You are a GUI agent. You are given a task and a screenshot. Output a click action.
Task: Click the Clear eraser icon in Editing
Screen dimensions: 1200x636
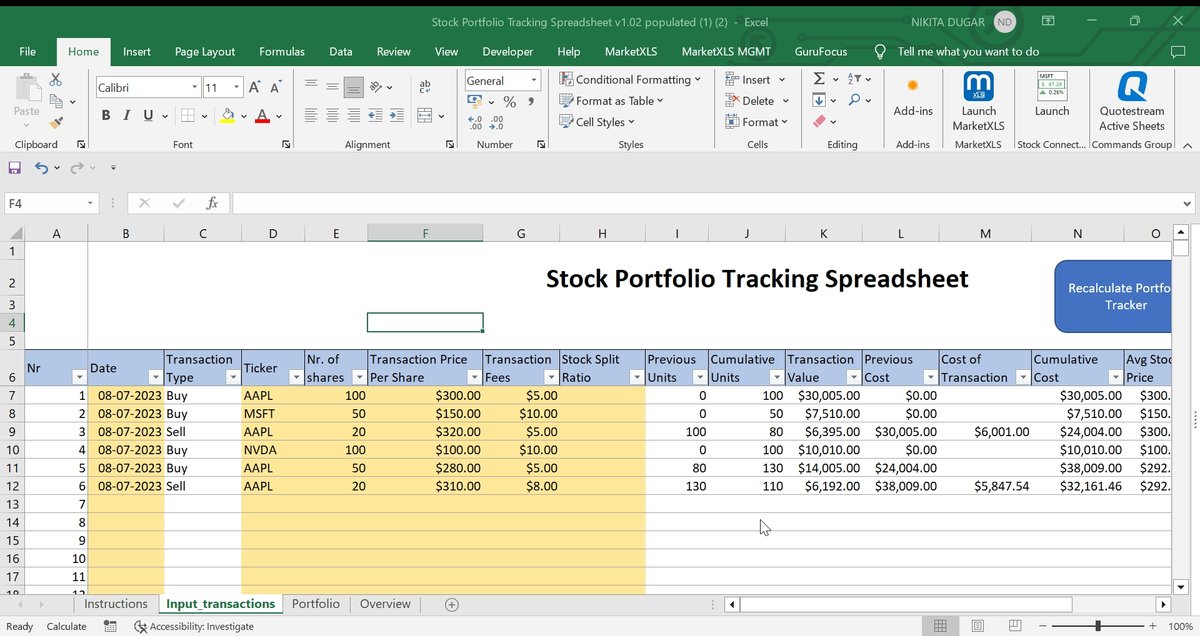(820, 122)
